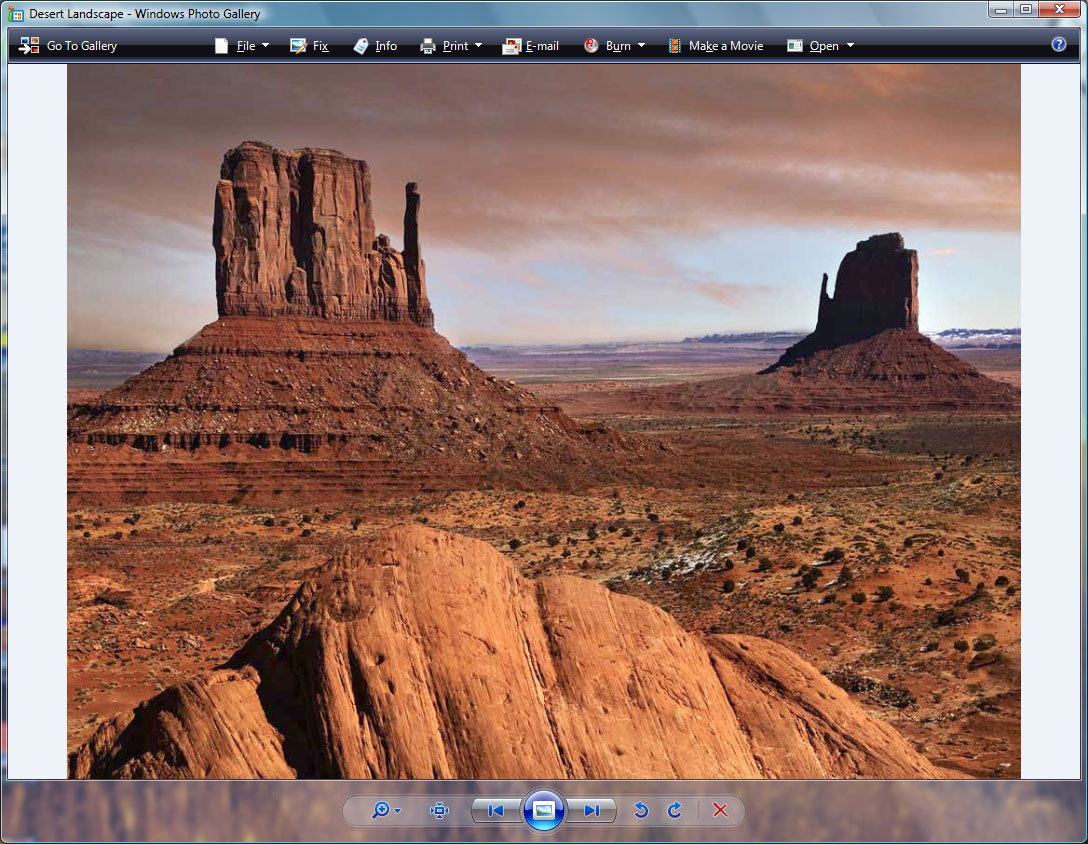Click the Photo Gallery title bar icon
The width and height of the screenshot is (1088, 844).
[15, 14]
